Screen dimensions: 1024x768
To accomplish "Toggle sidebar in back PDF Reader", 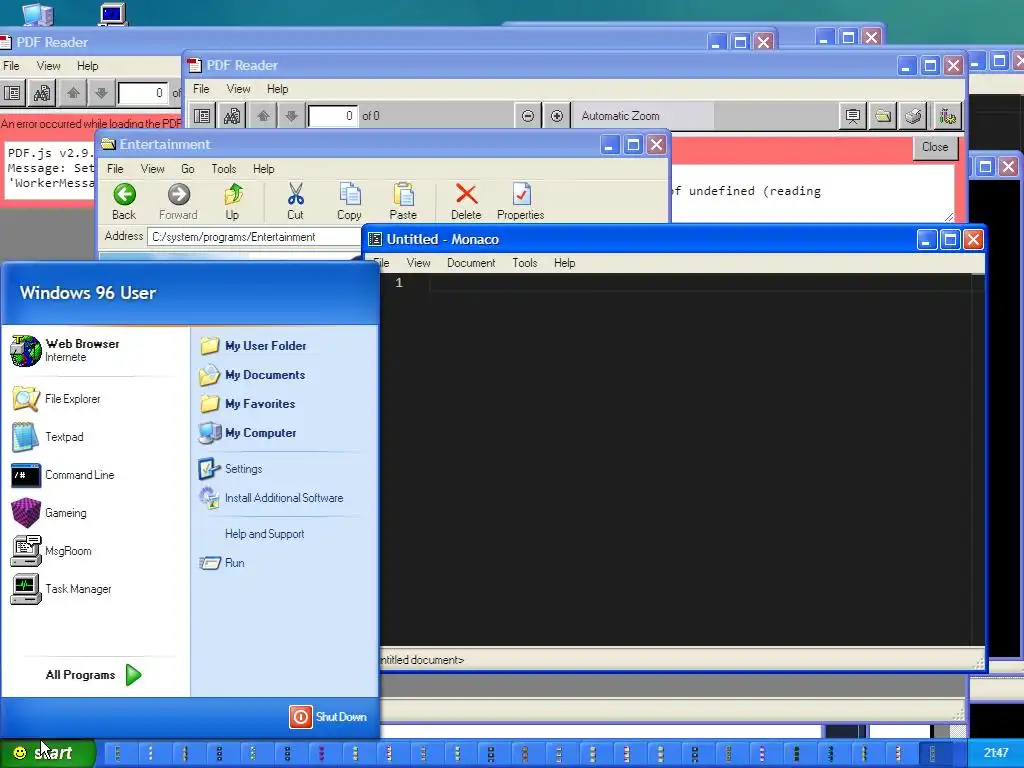I will click(x=12, y=93).
